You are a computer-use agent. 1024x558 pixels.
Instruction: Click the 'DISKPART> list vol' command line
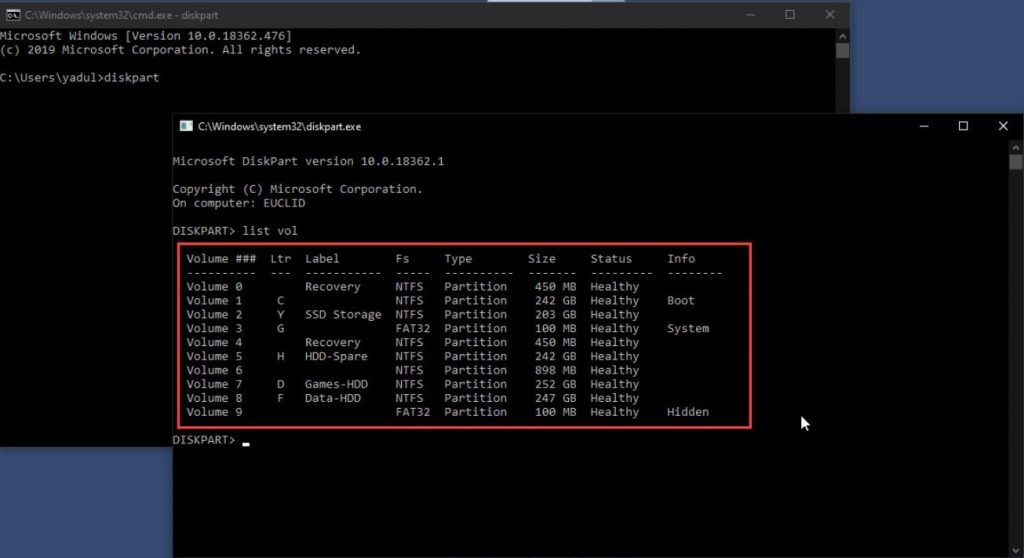tap(235, 231)
